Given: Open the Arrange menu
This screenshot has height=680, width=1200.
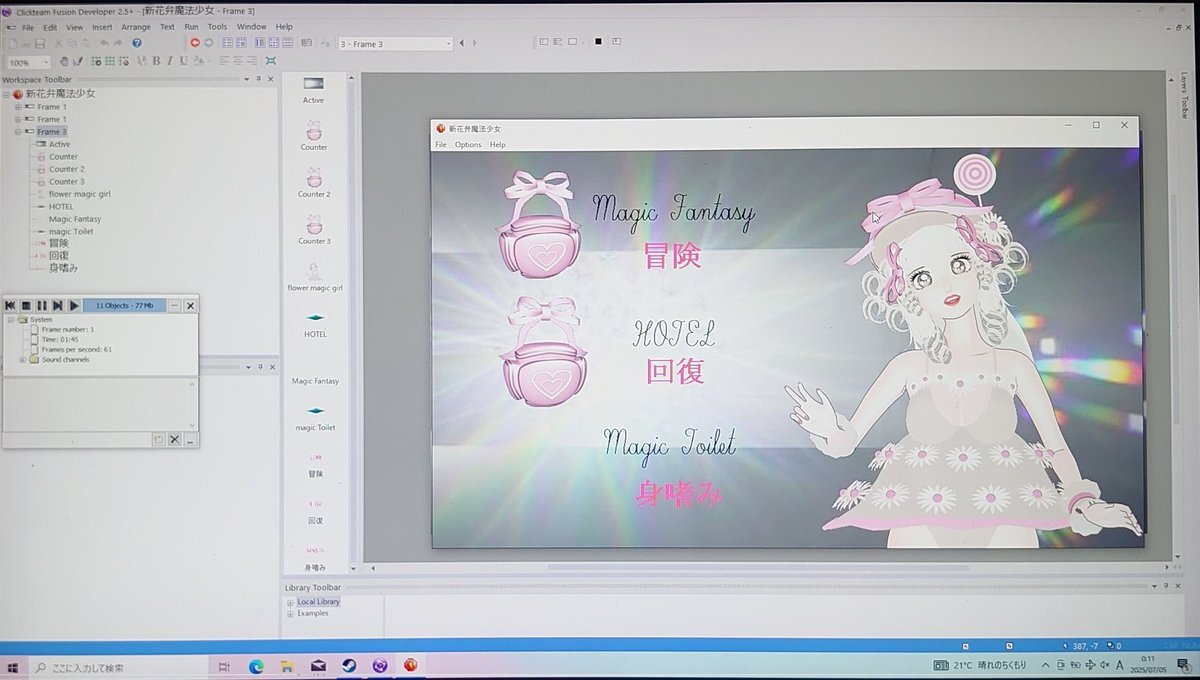Looking at the screenshot, I should [x=136, y=27].
